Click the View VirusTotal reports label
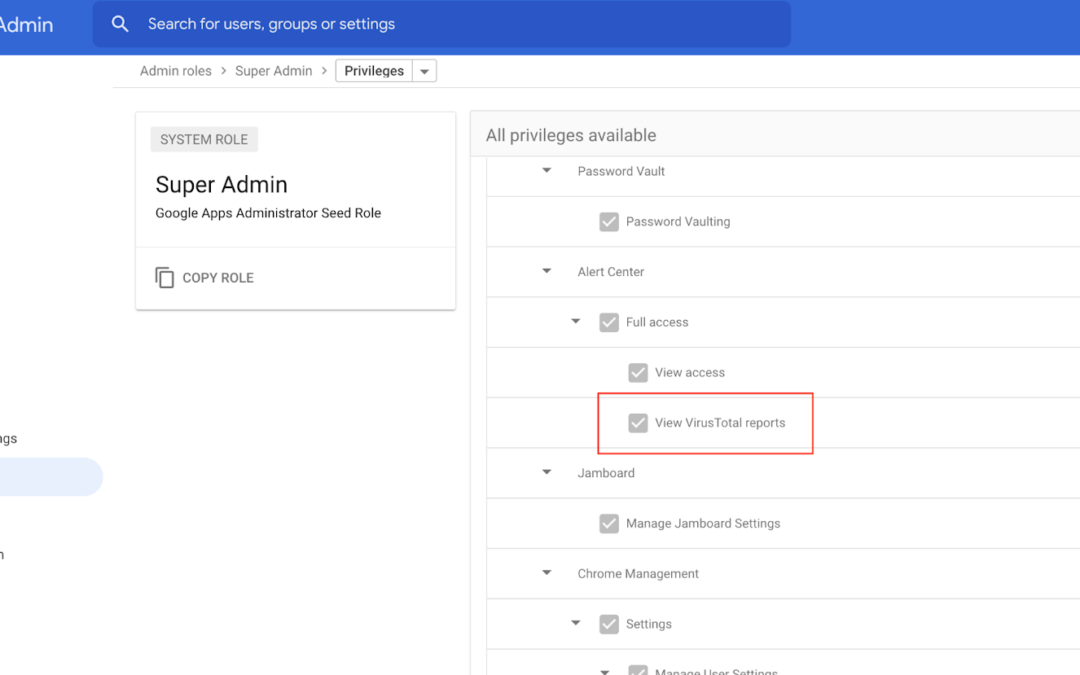The image size is (1080, 675). pyautogui.click(x=720, y=423)
